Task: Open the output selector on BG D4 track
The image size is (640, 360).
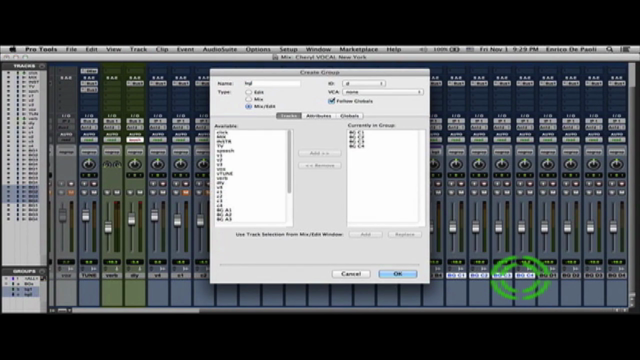Action: point(616,127)
